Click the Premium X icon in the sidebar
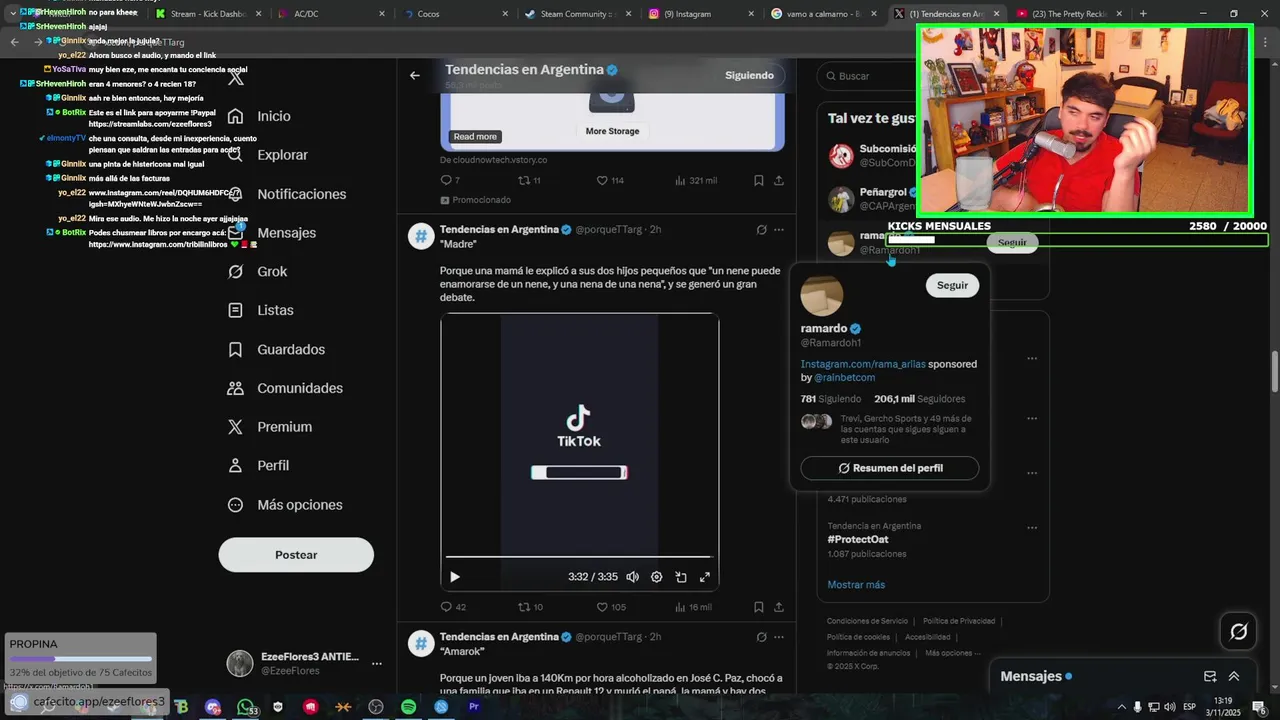This screenshot has width=1280, height=720. [x=236, y=427]
